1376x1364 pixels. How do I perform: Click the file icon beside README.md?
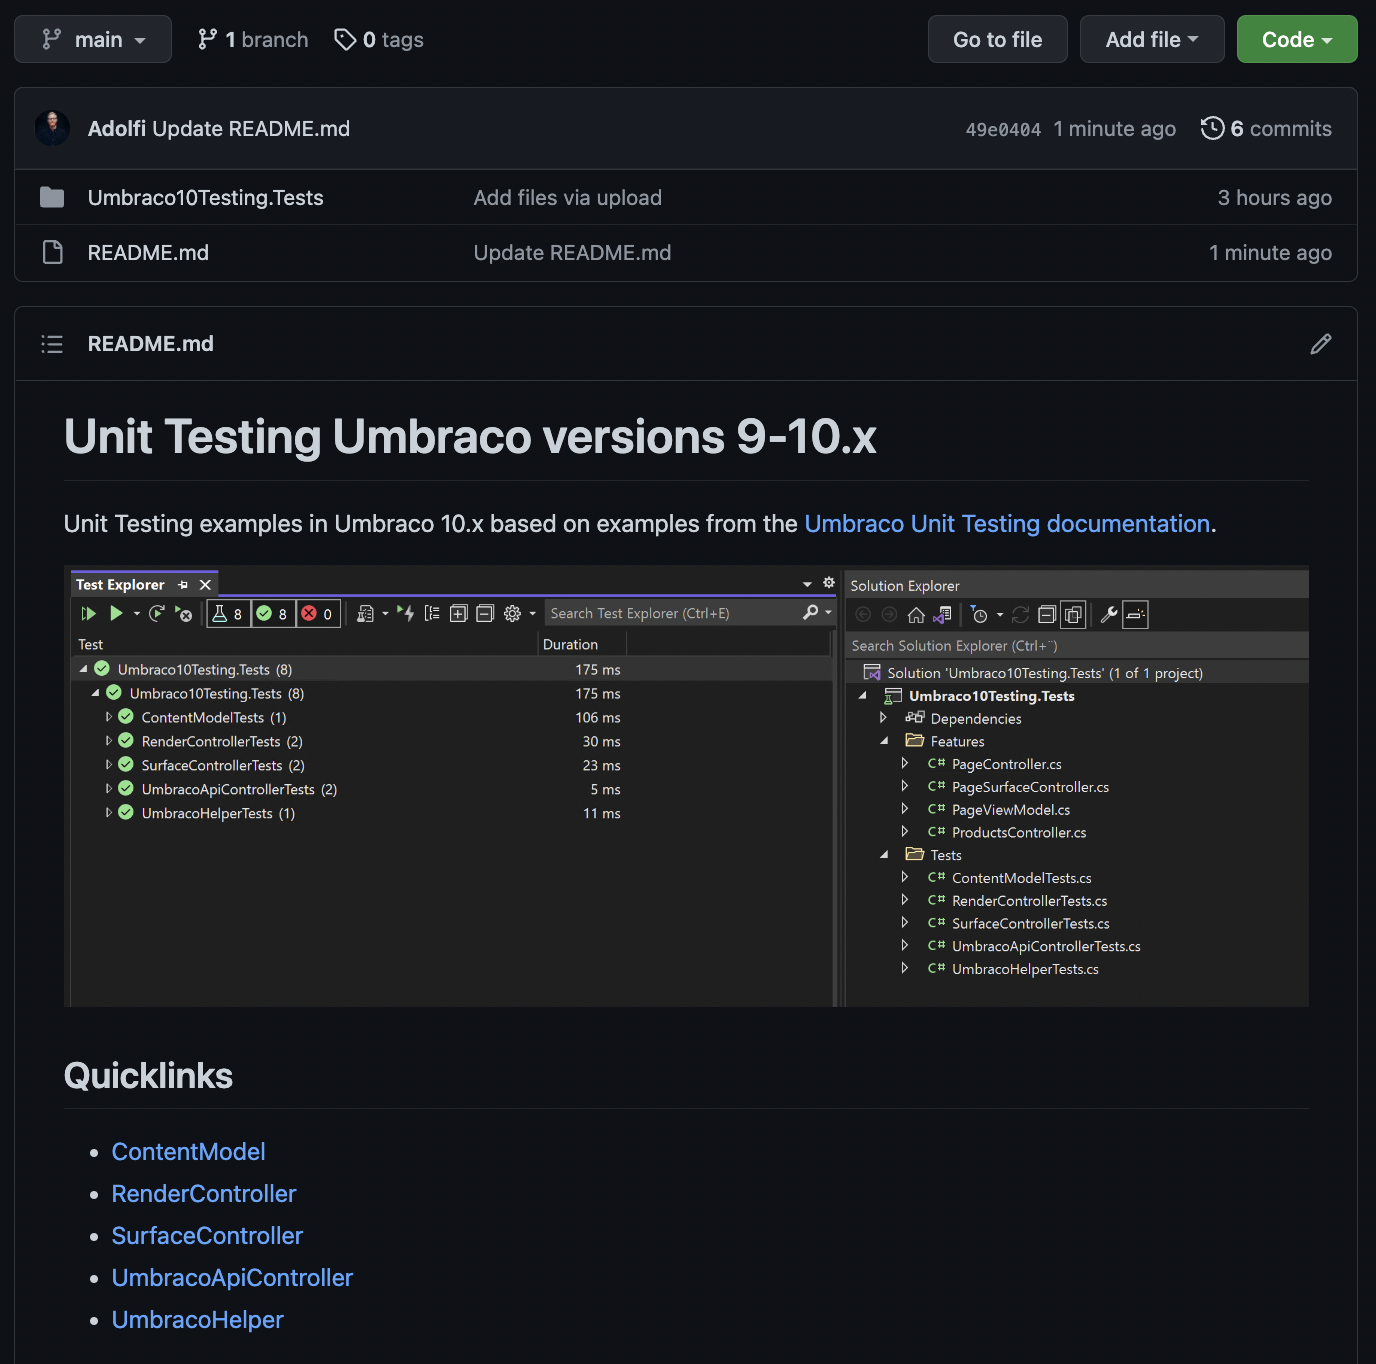point(52,252)
